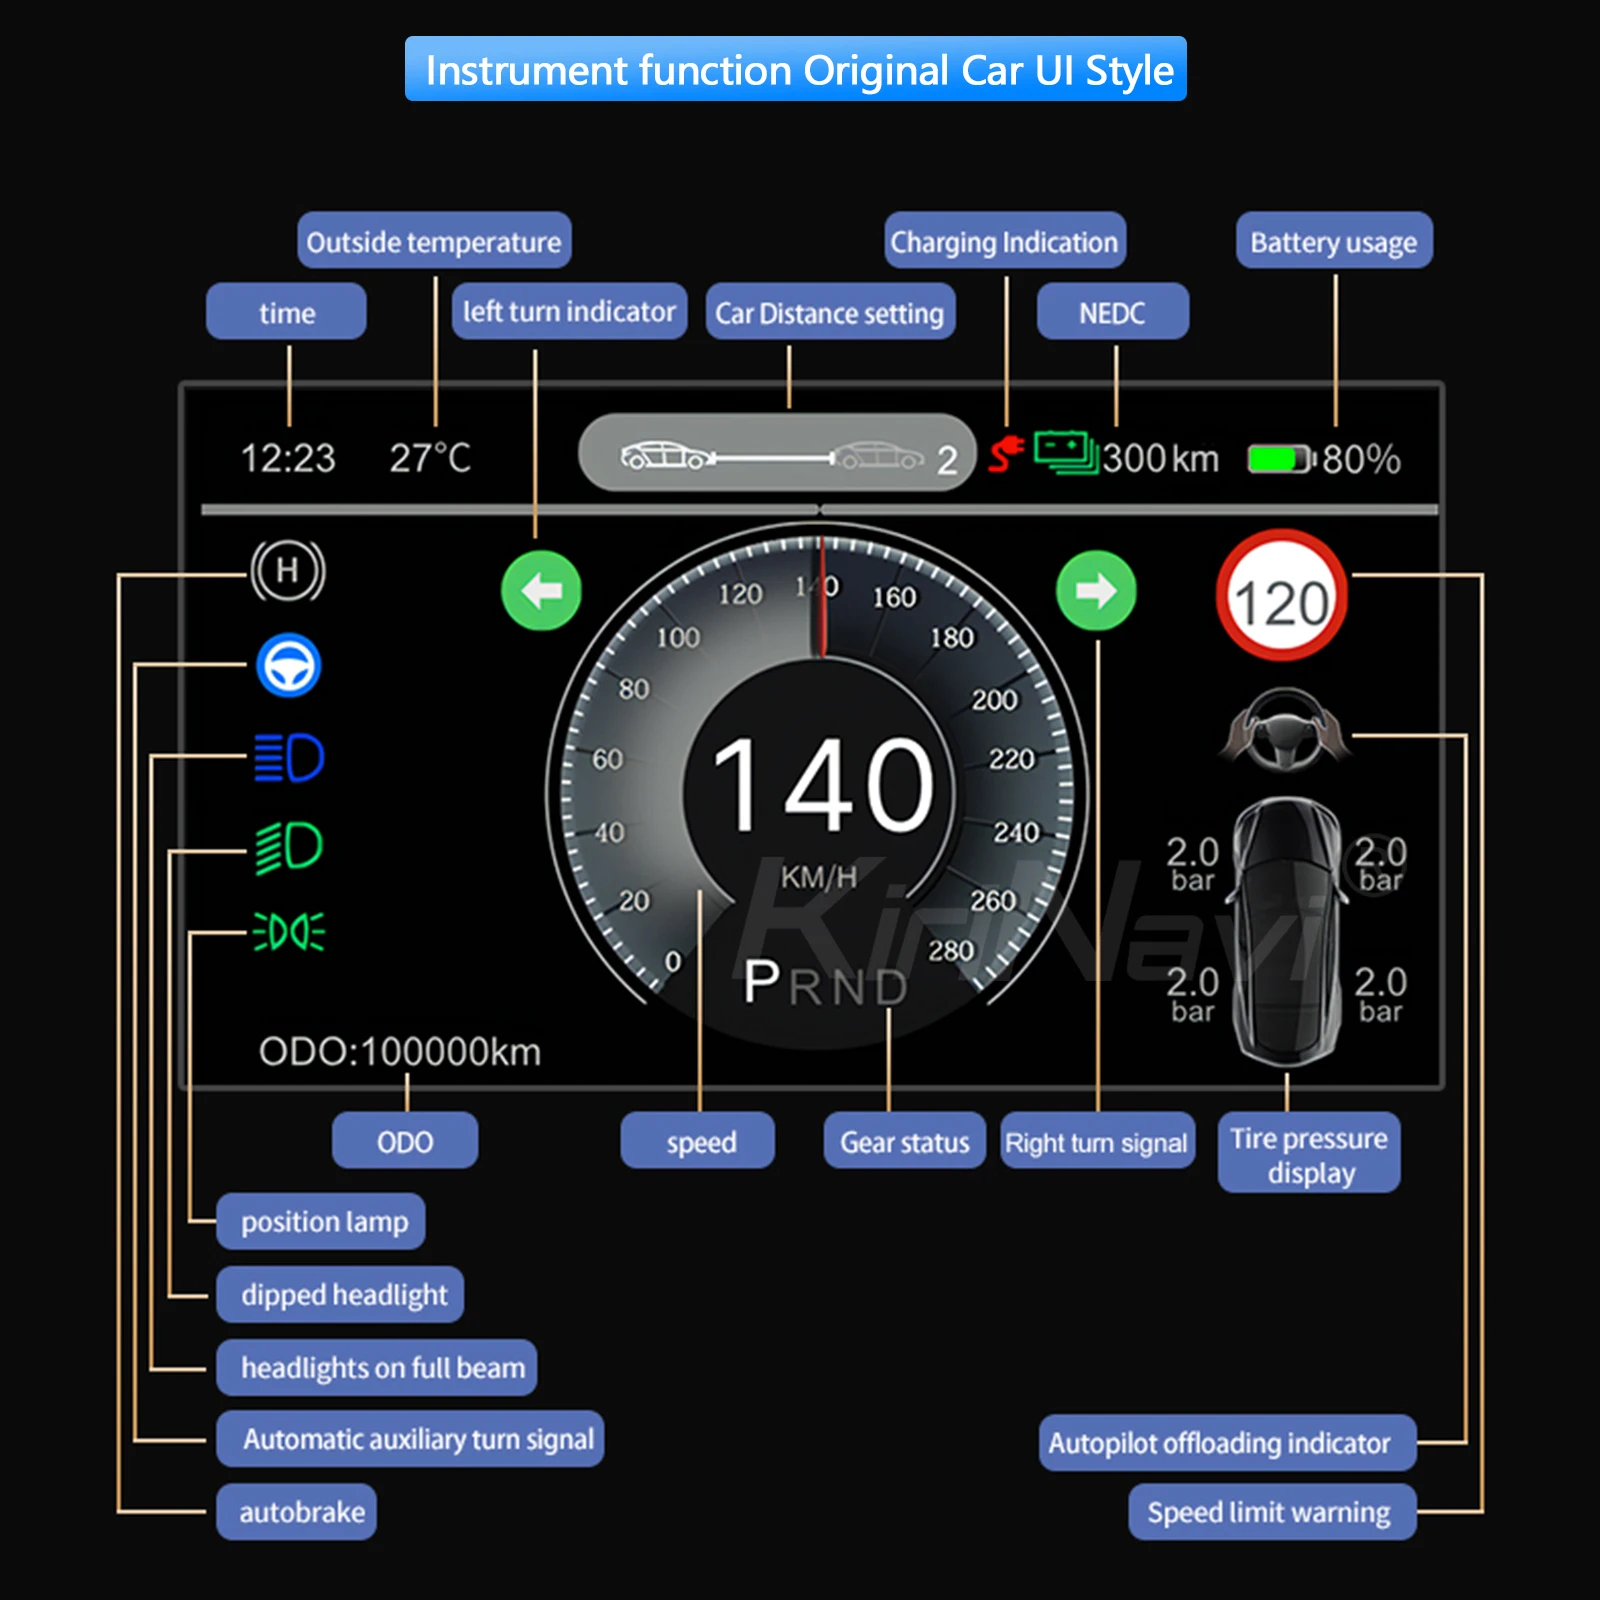Click the 'speed' label
This screenshot has width=1600, height=1600.
(x=698, y=1140)
